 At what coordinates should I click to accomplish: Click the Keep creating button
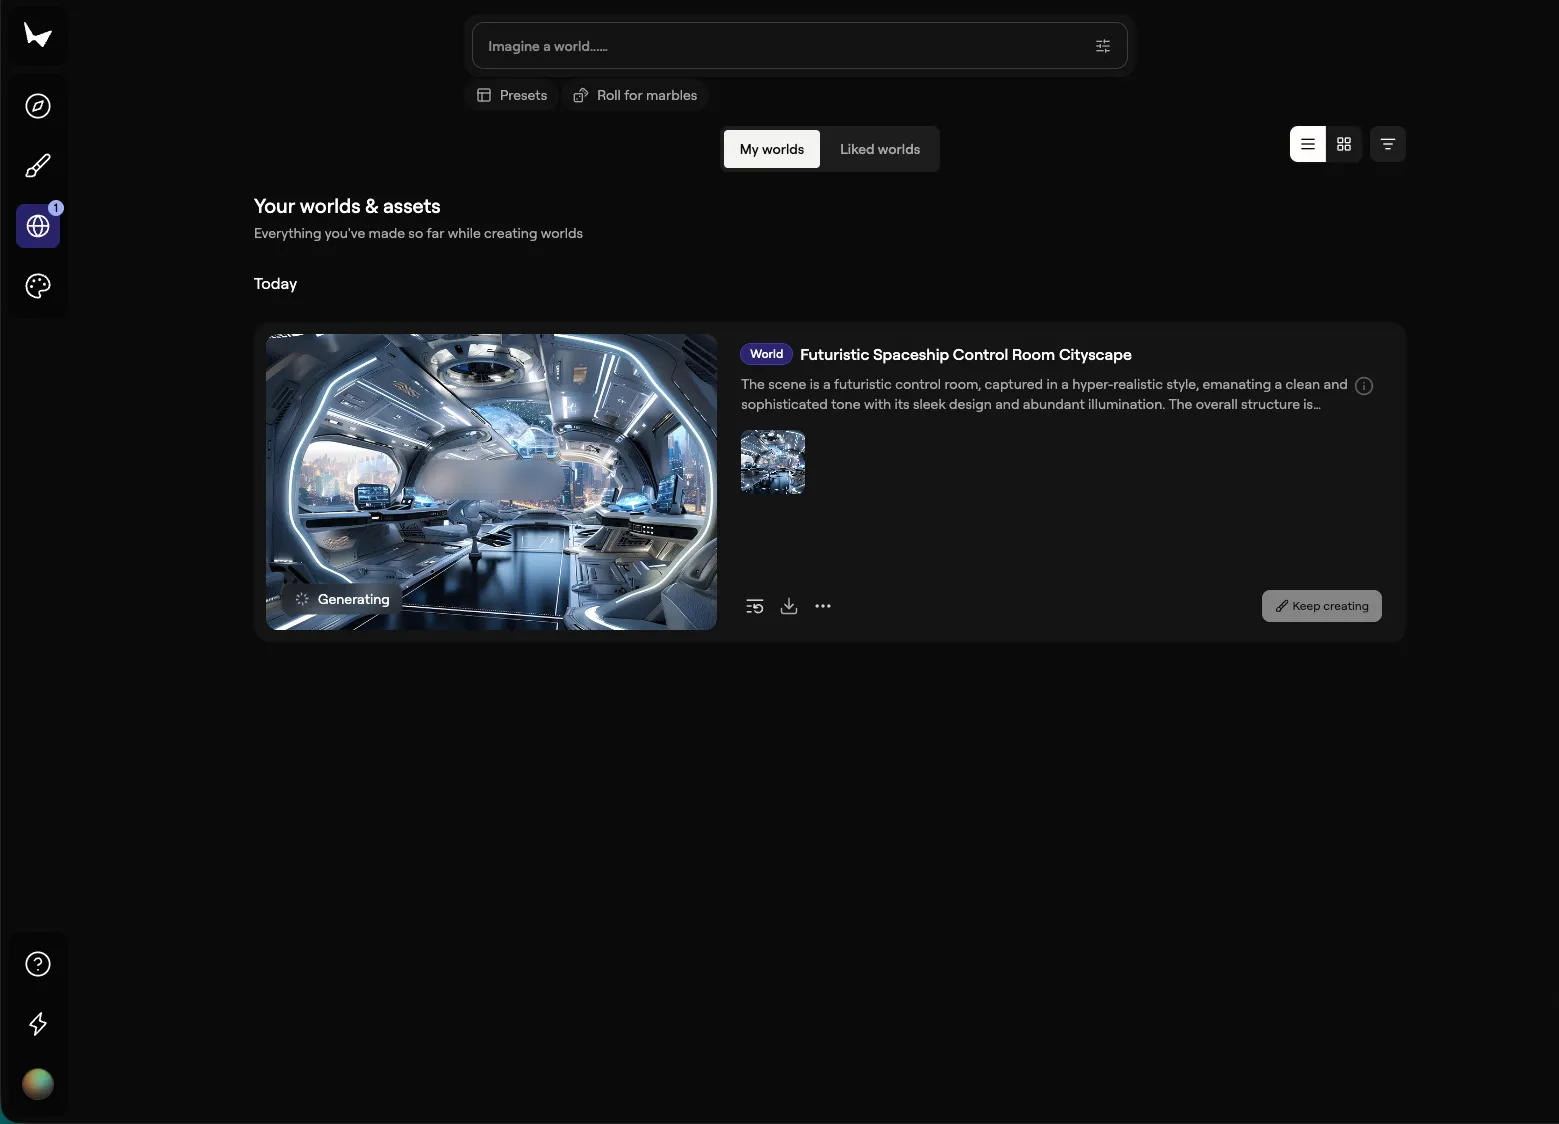point(1321,606)
